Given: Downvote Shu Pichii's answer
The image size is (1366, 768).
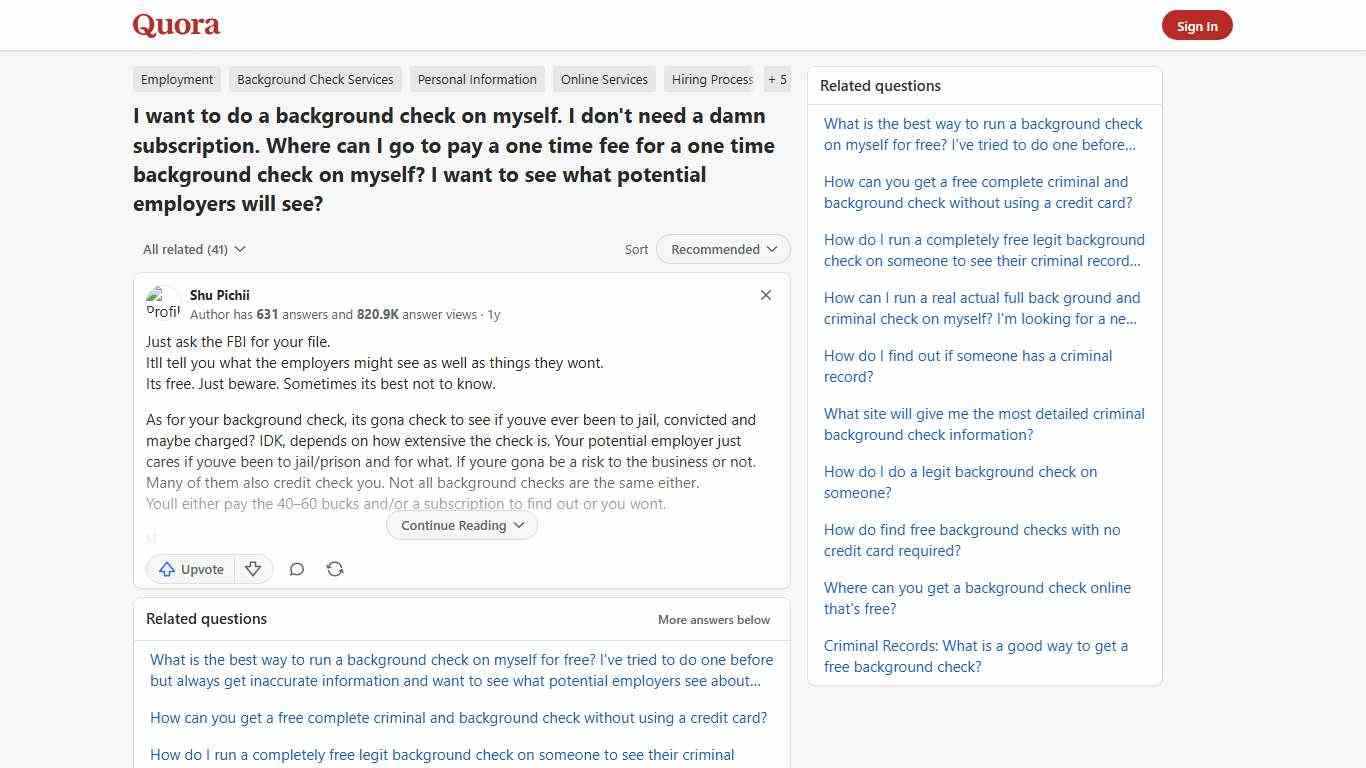Looking at the screenshot, I should click(253, 569).
